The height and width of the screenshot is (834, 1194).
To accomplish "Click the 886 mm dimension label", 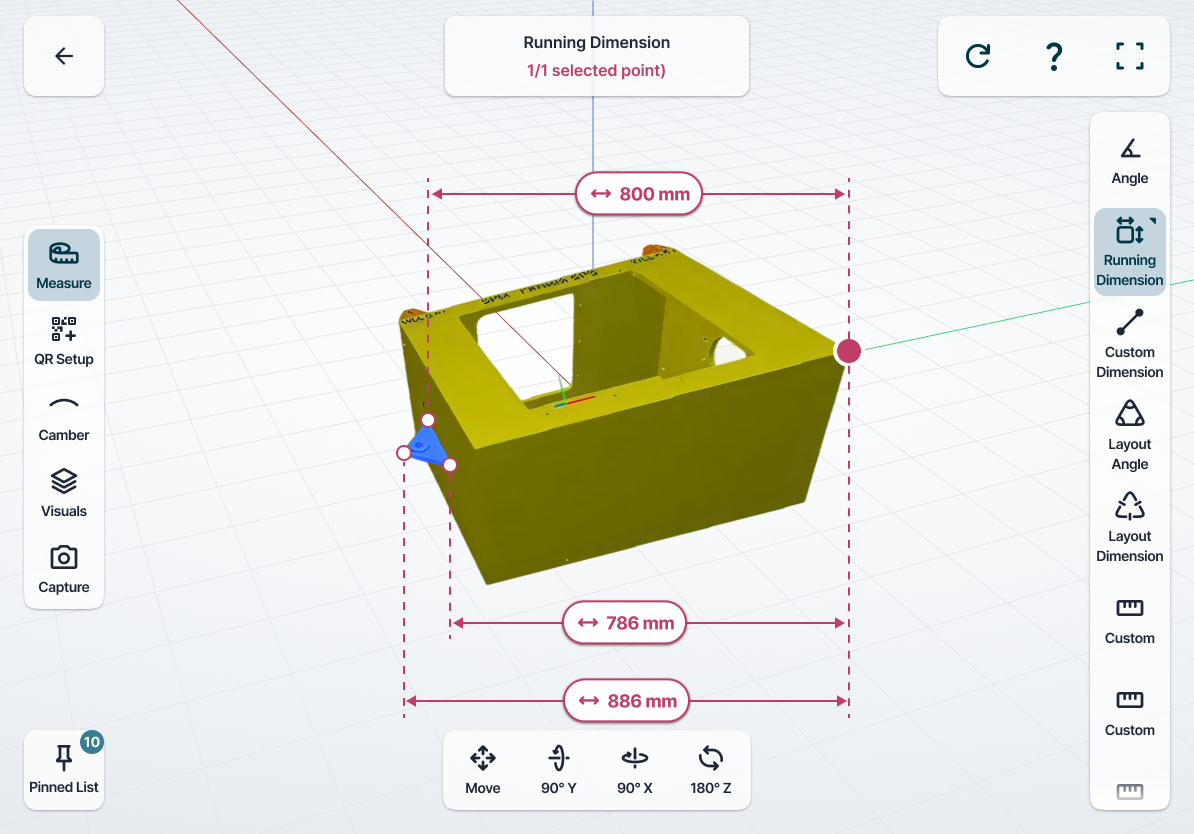I will coord(626,701).
